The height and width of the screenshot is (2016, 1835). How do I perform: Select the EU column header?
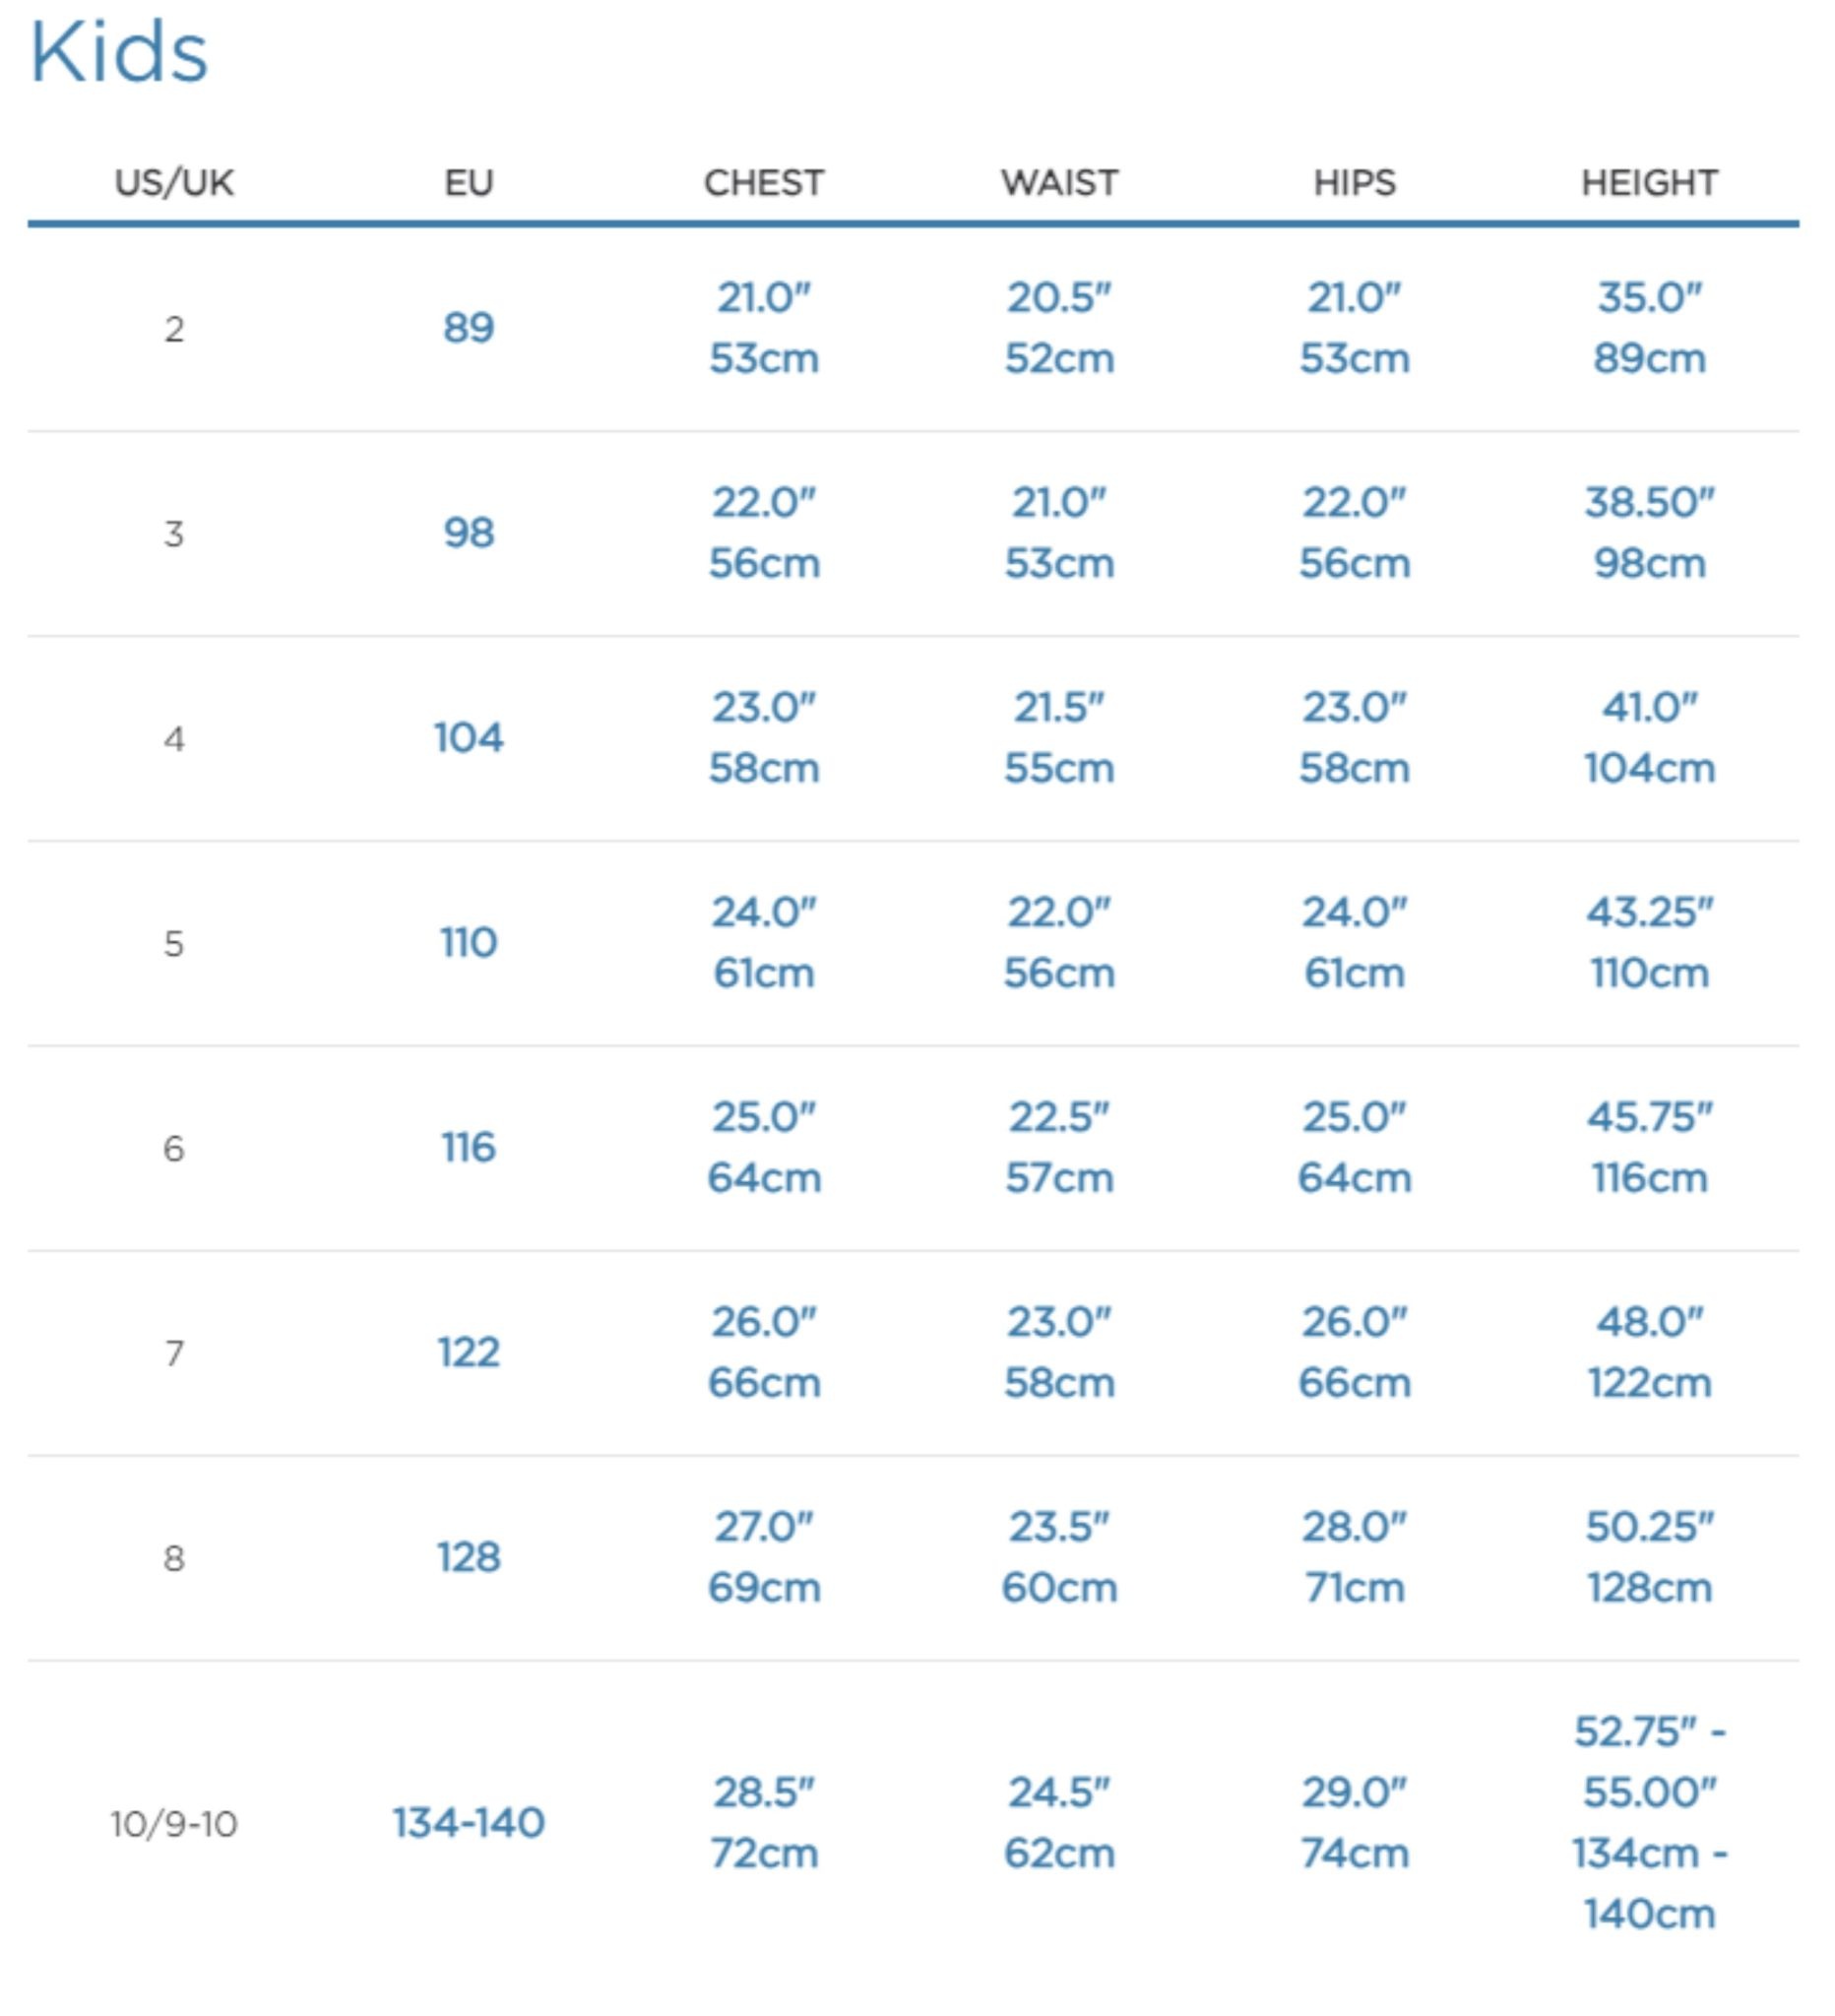point(469,183)
